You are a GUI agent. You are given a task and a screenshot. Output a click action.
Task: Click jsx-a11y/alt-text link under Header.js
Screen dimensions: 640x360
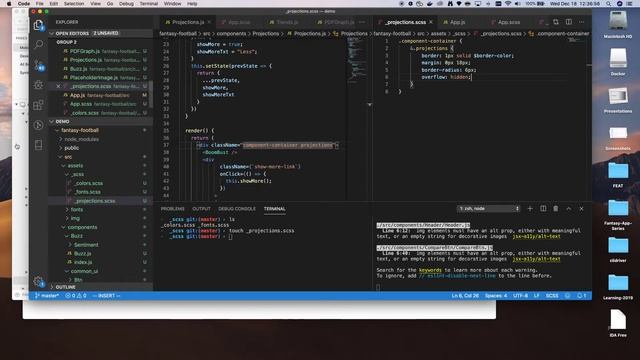(536, 236)
